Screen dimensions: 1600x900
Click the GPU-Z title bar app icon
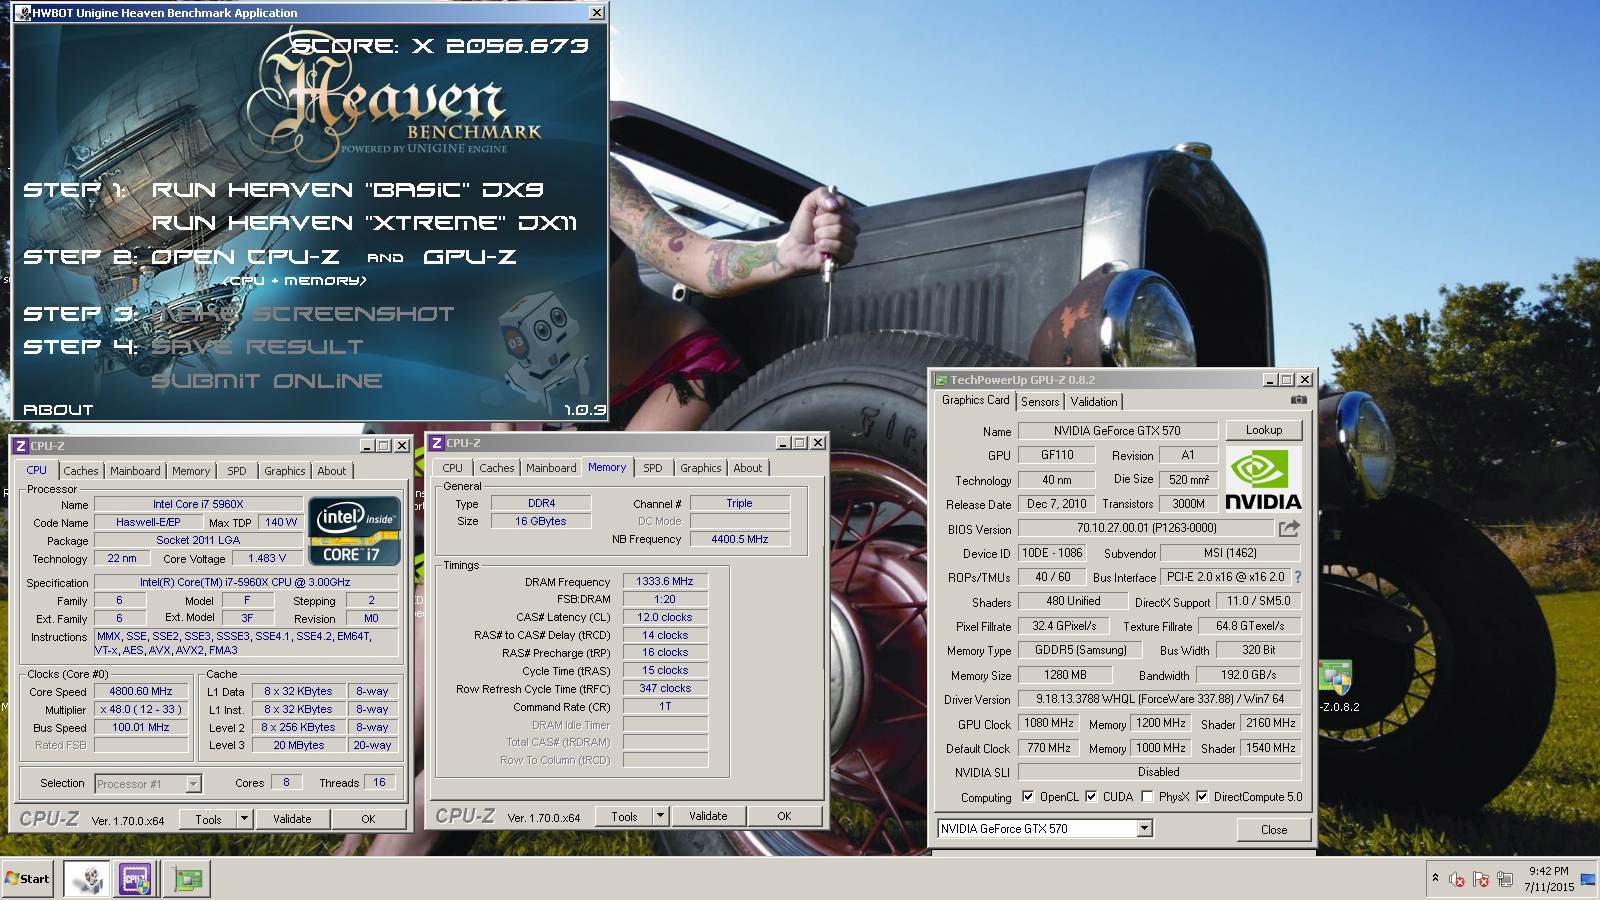940,380
